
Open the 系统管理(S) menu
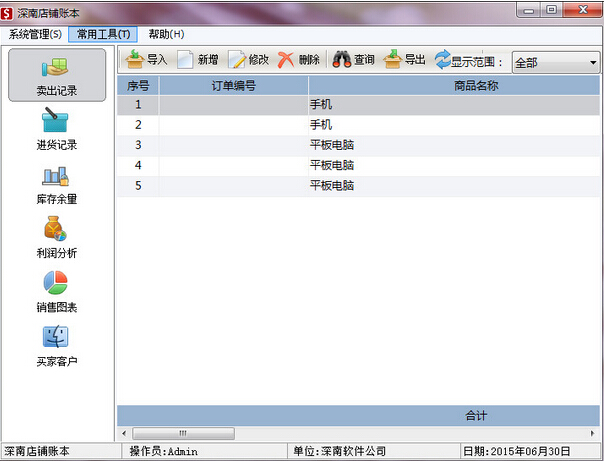coord(35,34)
